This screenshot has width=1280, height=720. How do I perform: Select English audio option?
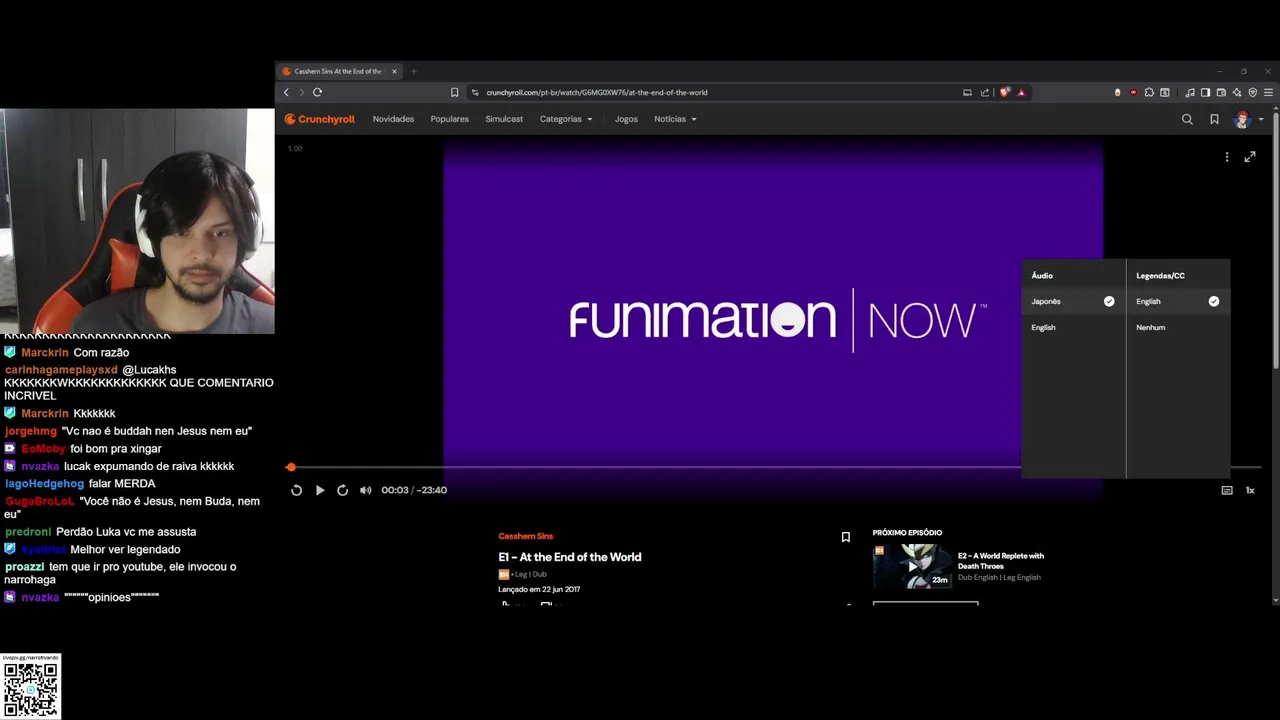(1073, 327)
